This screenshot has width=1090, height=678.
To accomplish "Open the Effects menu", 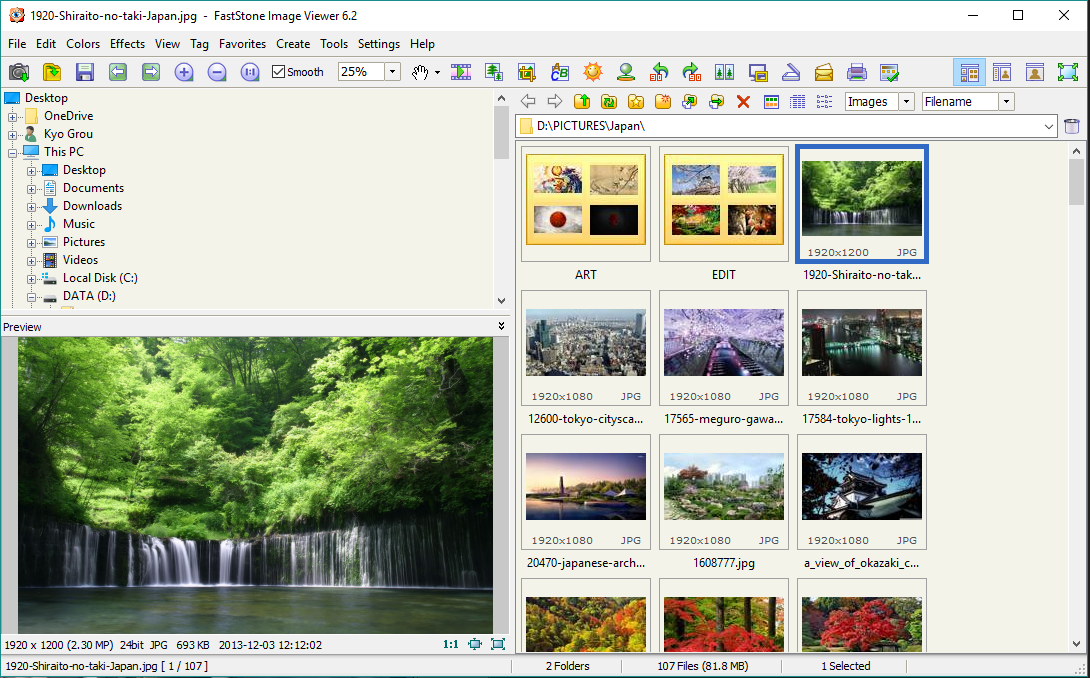I will (127, 44).
